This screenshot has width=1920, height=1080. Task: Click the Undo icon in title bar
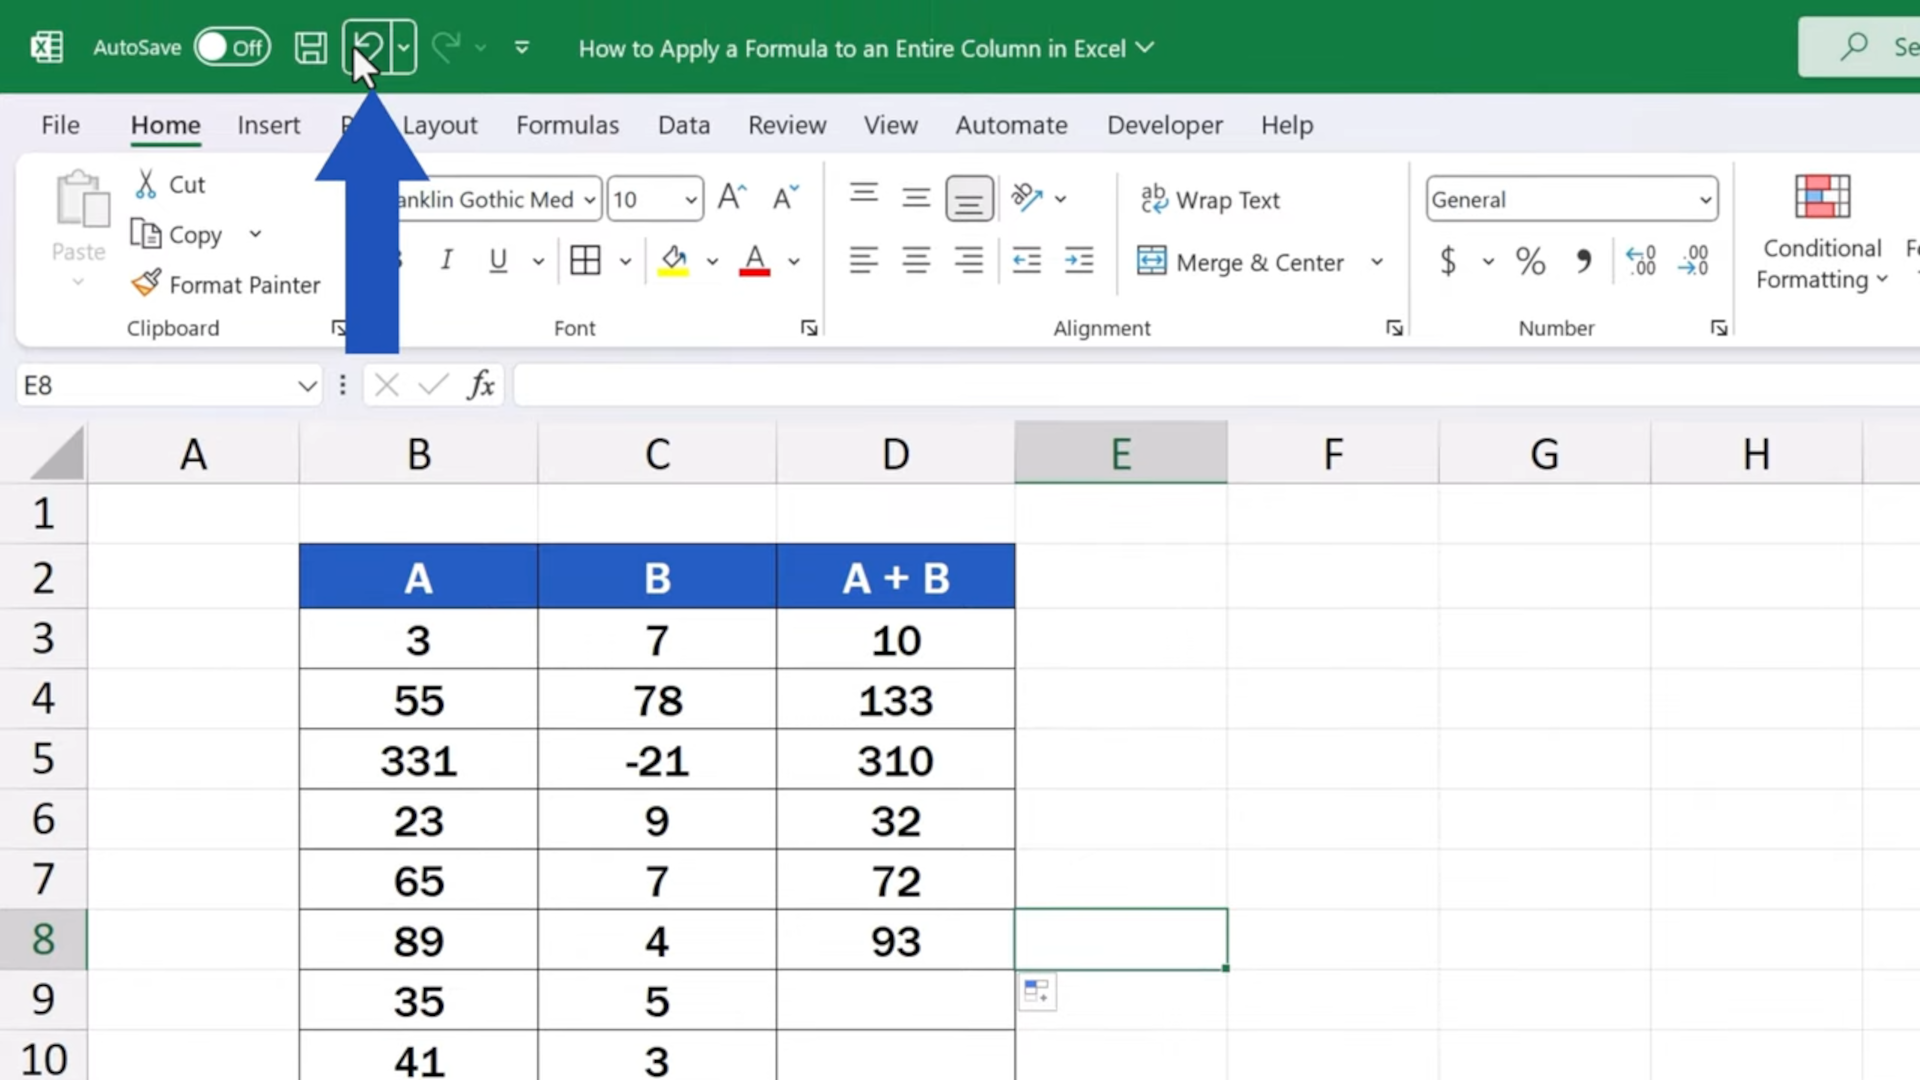(367, 47)
